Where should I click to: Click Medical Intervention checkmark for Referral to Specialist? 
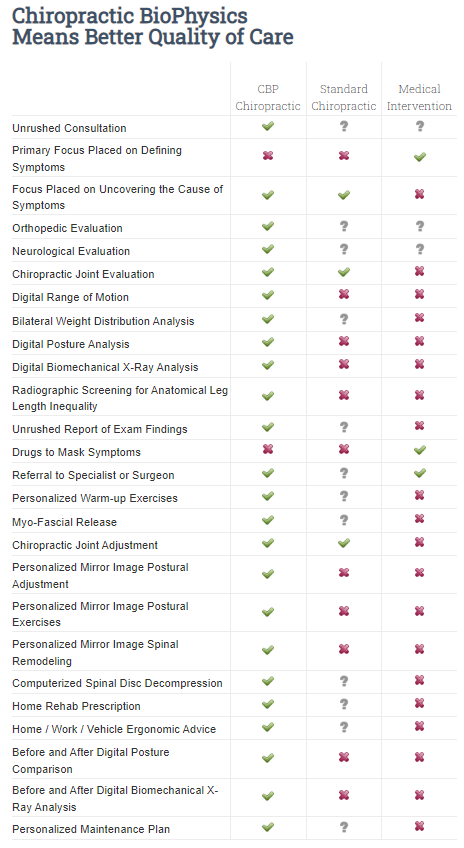(x=420, y=474)
